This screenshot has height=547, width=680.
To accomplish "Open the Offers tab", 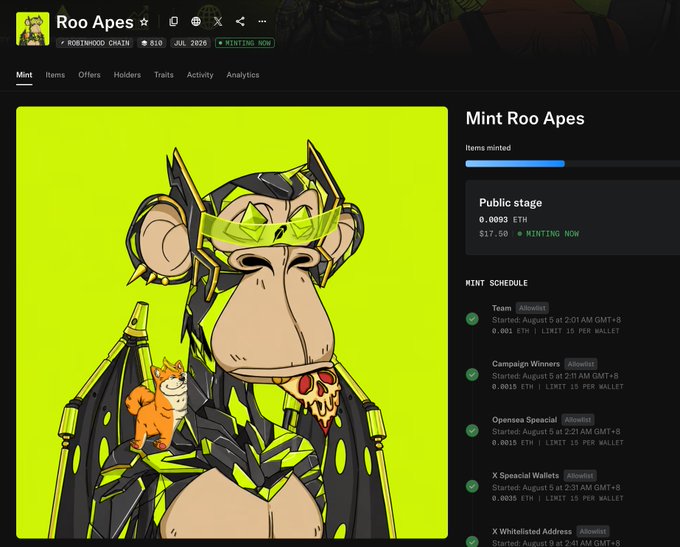I will (89, 75).
